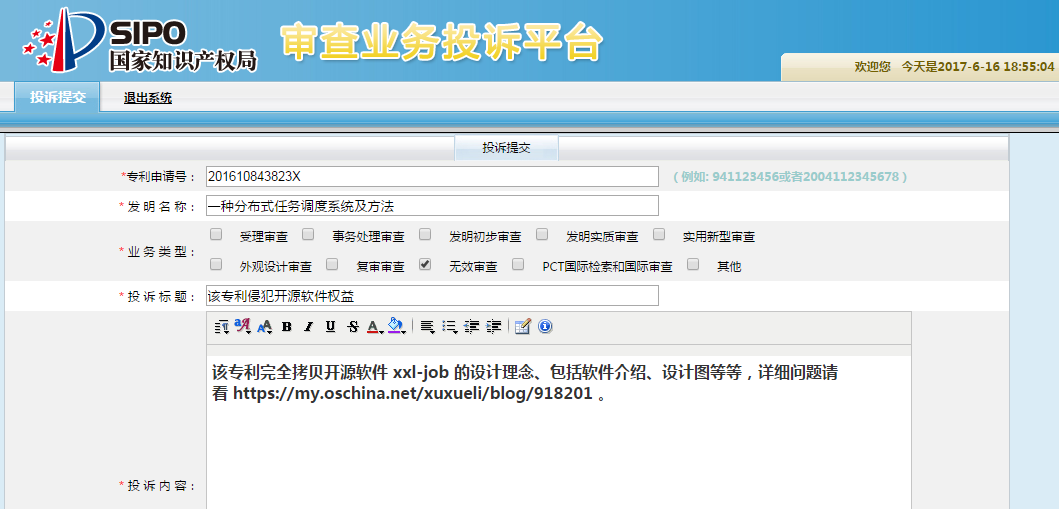Click the SIPO 国家知识产权局 logo

(140, 42)
